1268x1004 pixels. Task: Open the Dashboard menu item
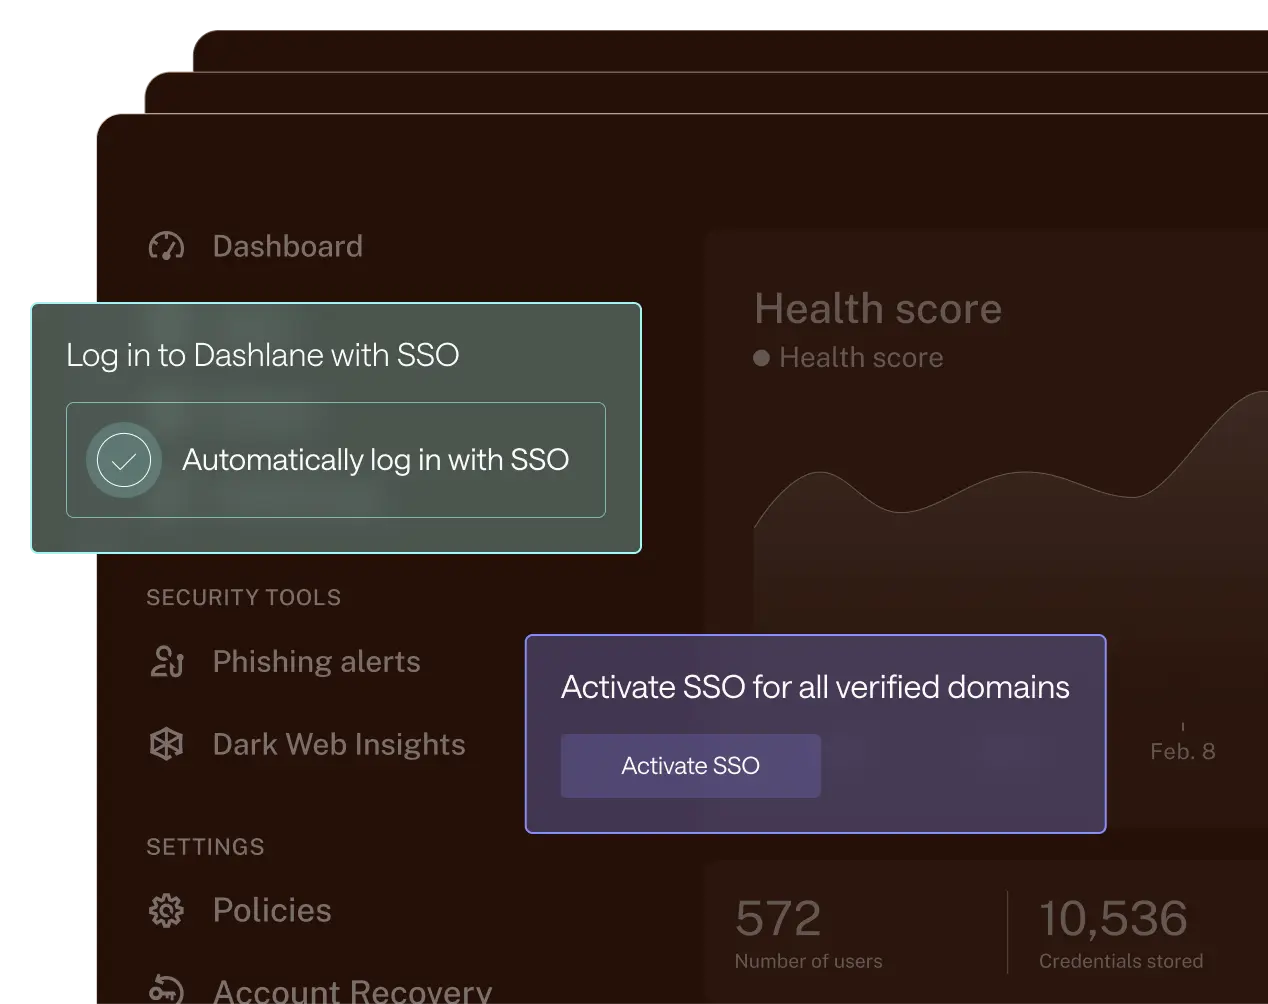tap(287, 246)
